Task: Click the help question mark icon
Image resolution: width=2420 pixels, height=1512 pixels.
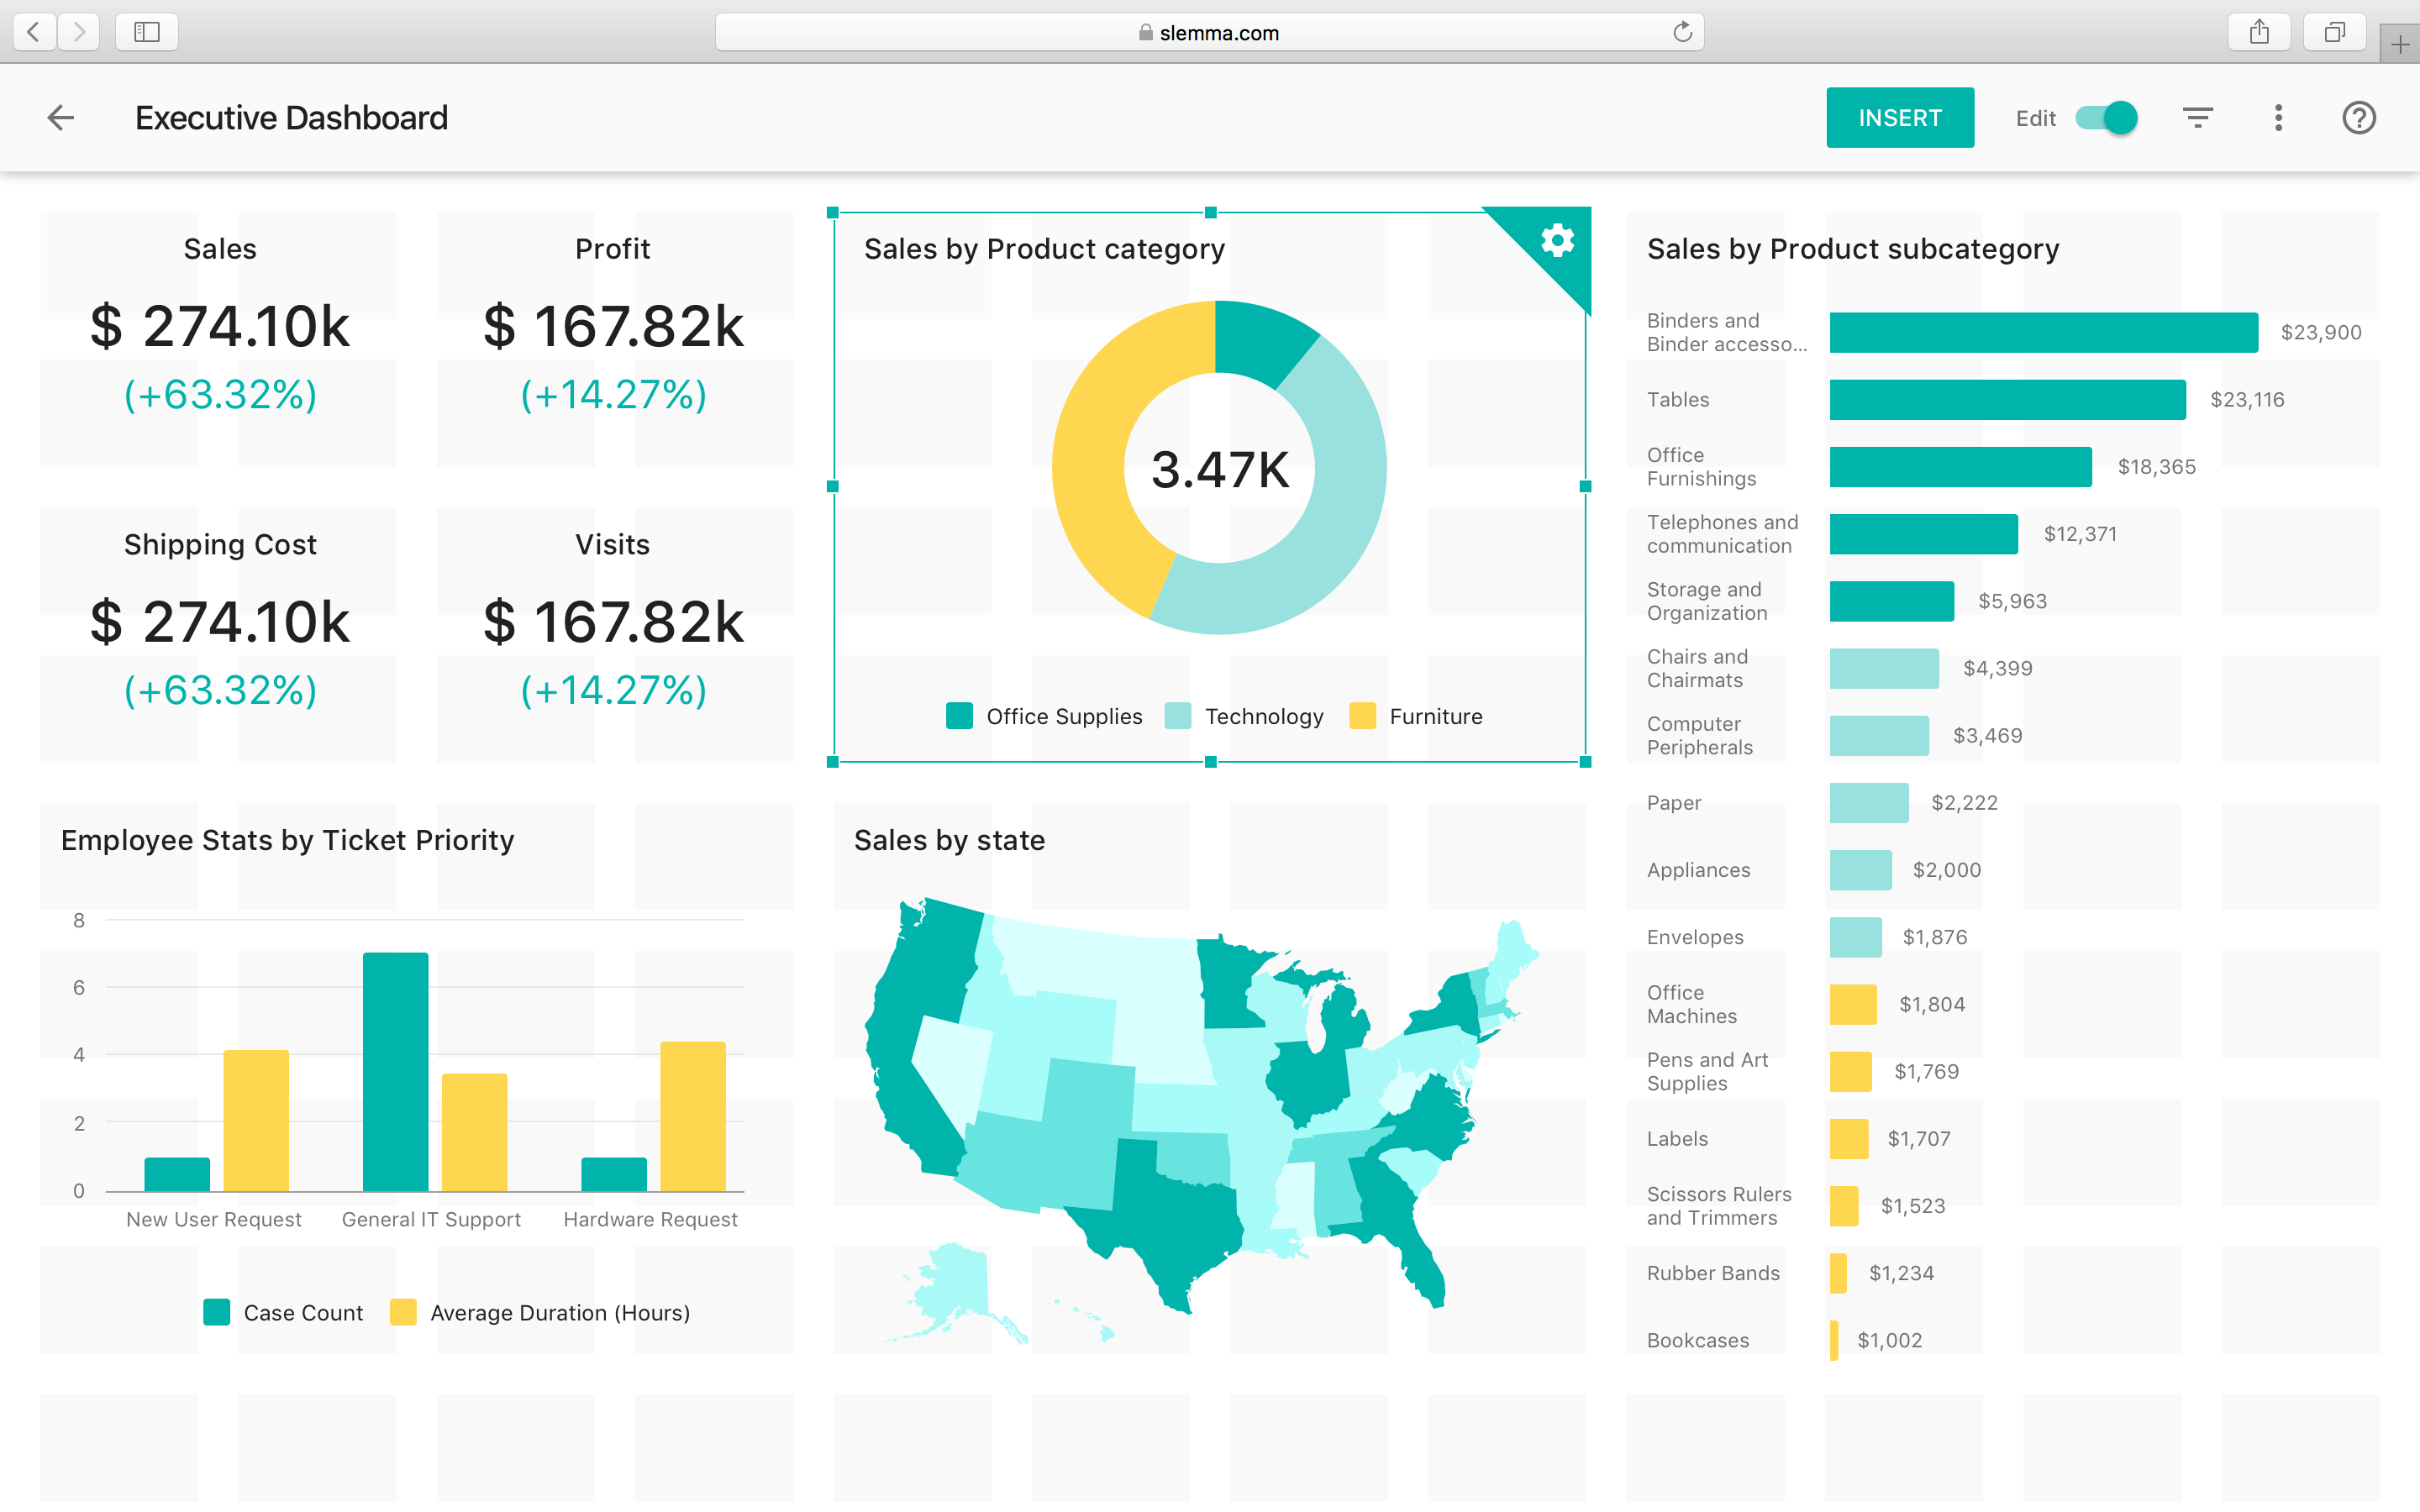Action: pos(2358,118)
